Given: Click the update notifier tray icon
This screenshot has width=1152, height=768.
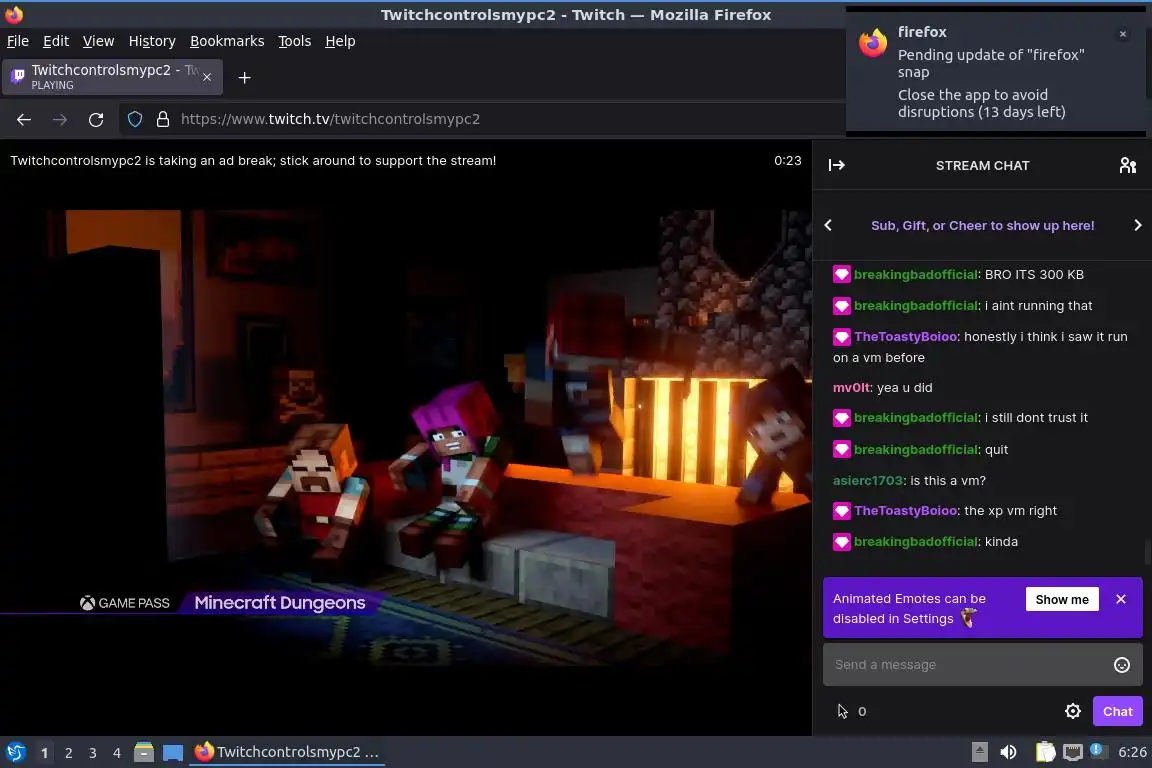Looking at the screenshot, I should (x=1097, y=750).
